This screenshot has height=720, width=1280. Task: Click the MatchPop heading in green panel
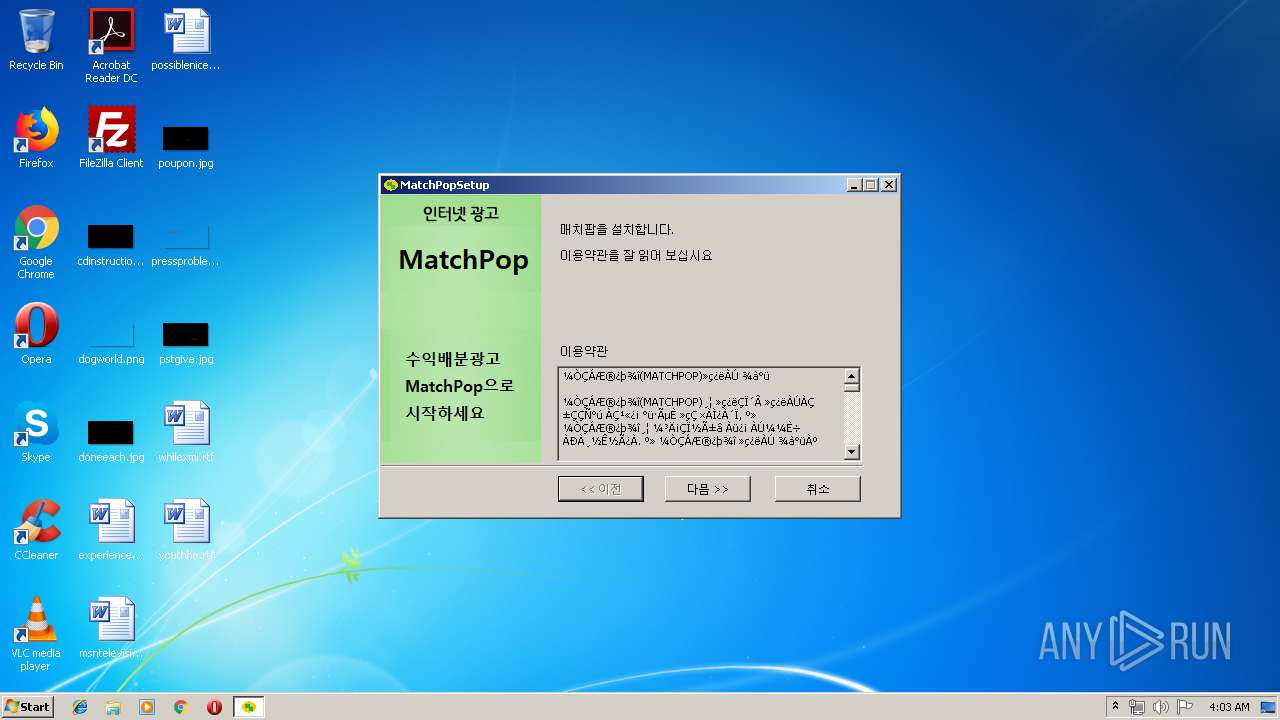coord(463,260)
